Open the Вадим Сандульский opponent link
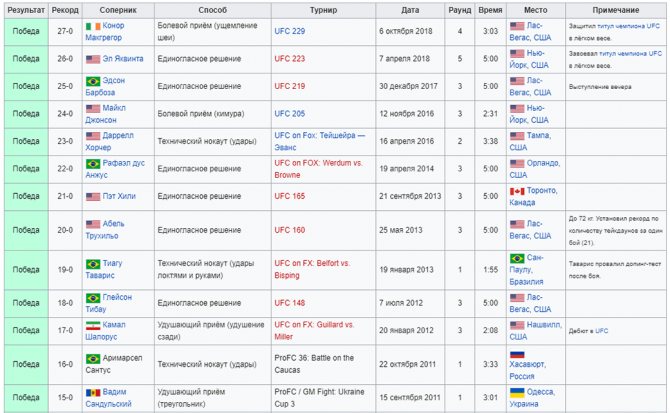 (109, 398)
